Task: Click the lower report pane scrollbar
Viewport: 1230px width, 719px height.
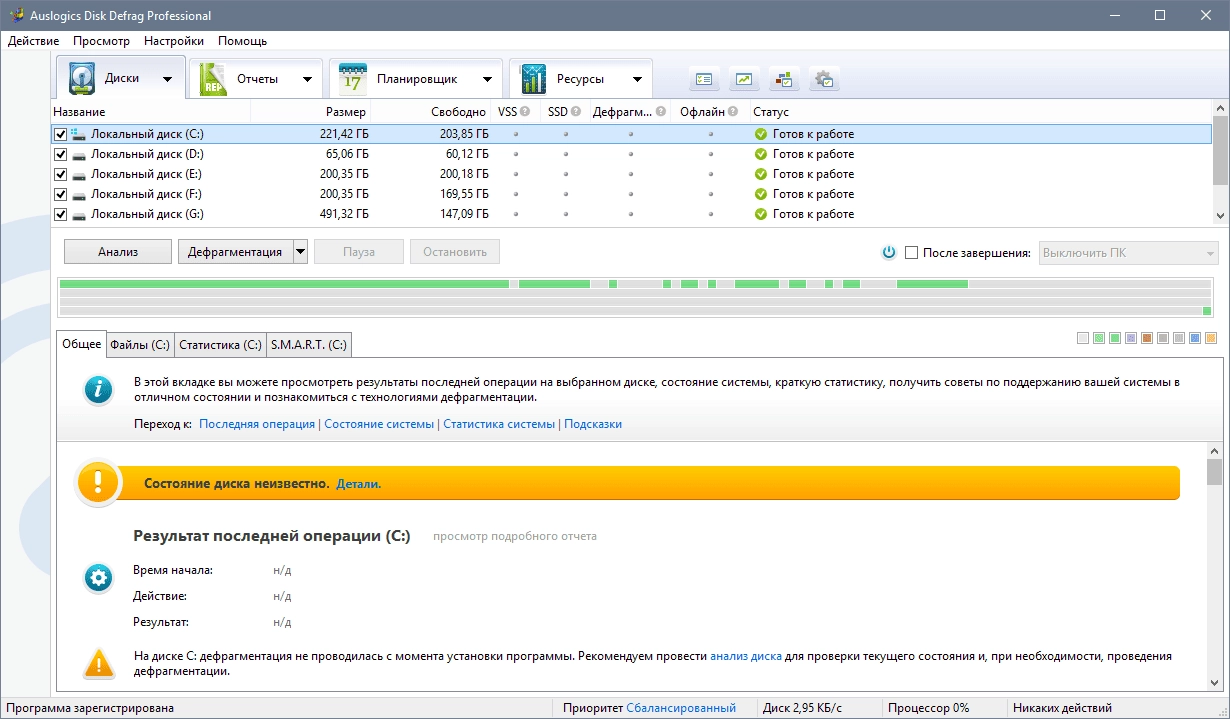Action: (x=1214, y=569)
